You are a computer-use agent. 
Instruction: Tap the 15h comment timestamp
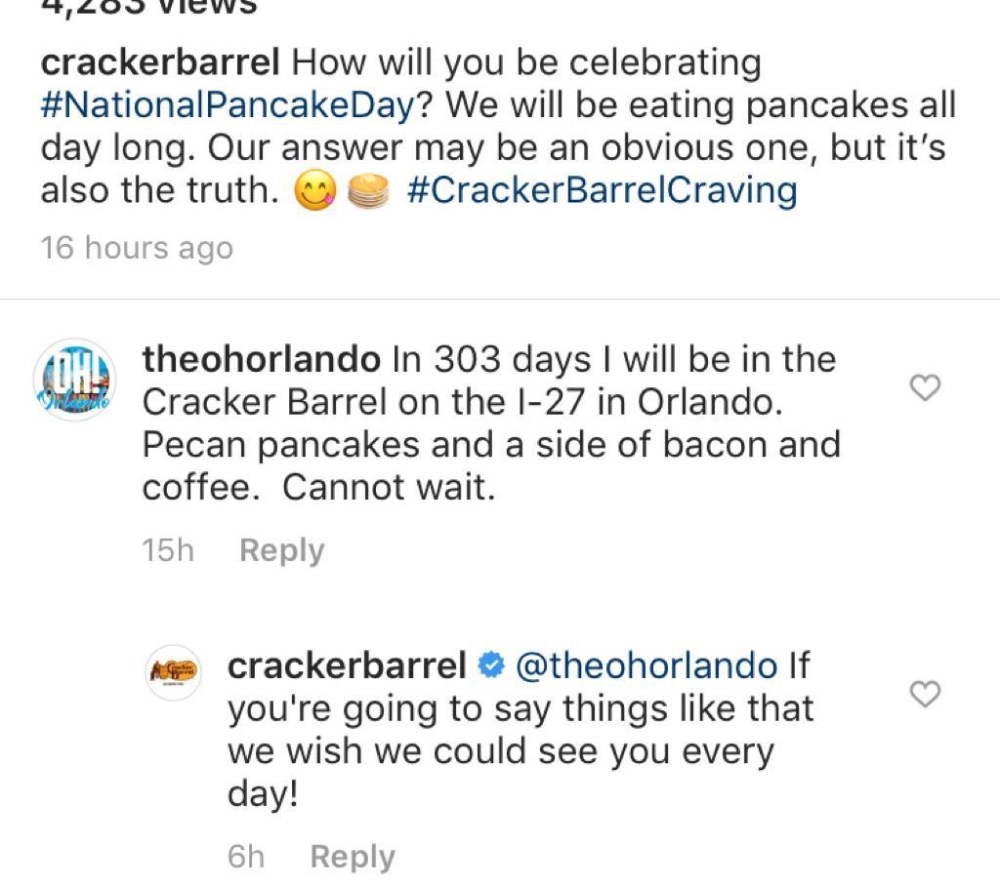pos(167,551)
